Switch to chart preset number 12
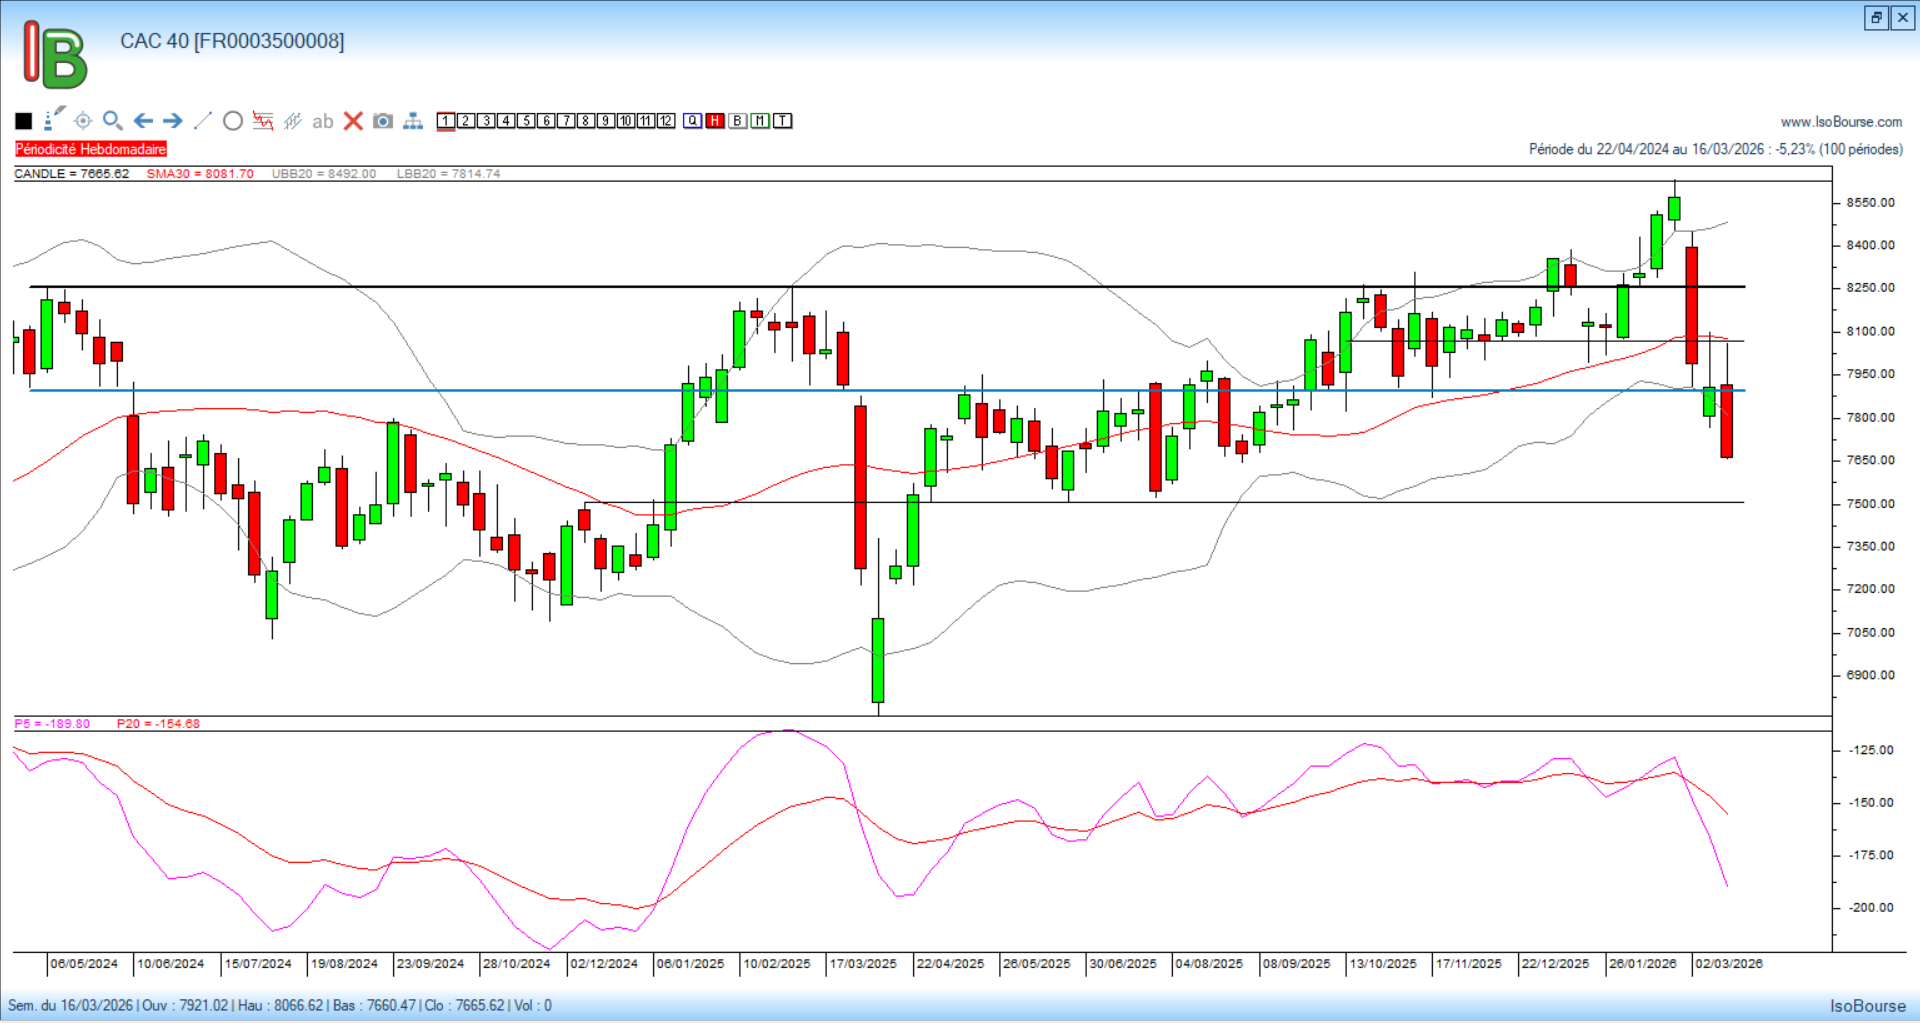This screenshot has height=1023, width=1920. pyautogui.click(x=666, y=121)
